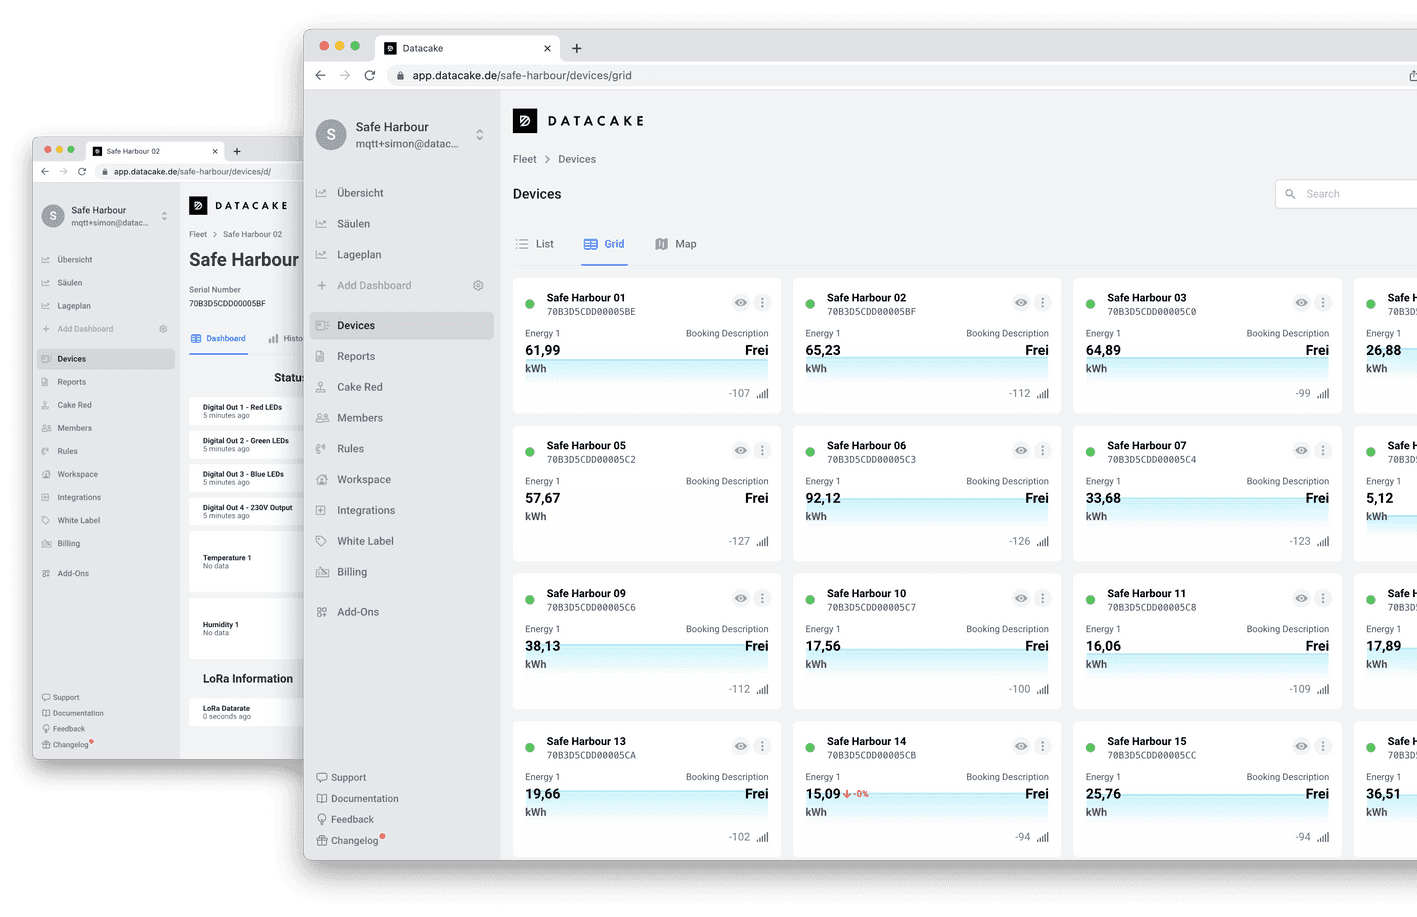Open three-dot menu of Safe Harbour 02
This screenshot has width=1417, height=917.
(1042, 303)
